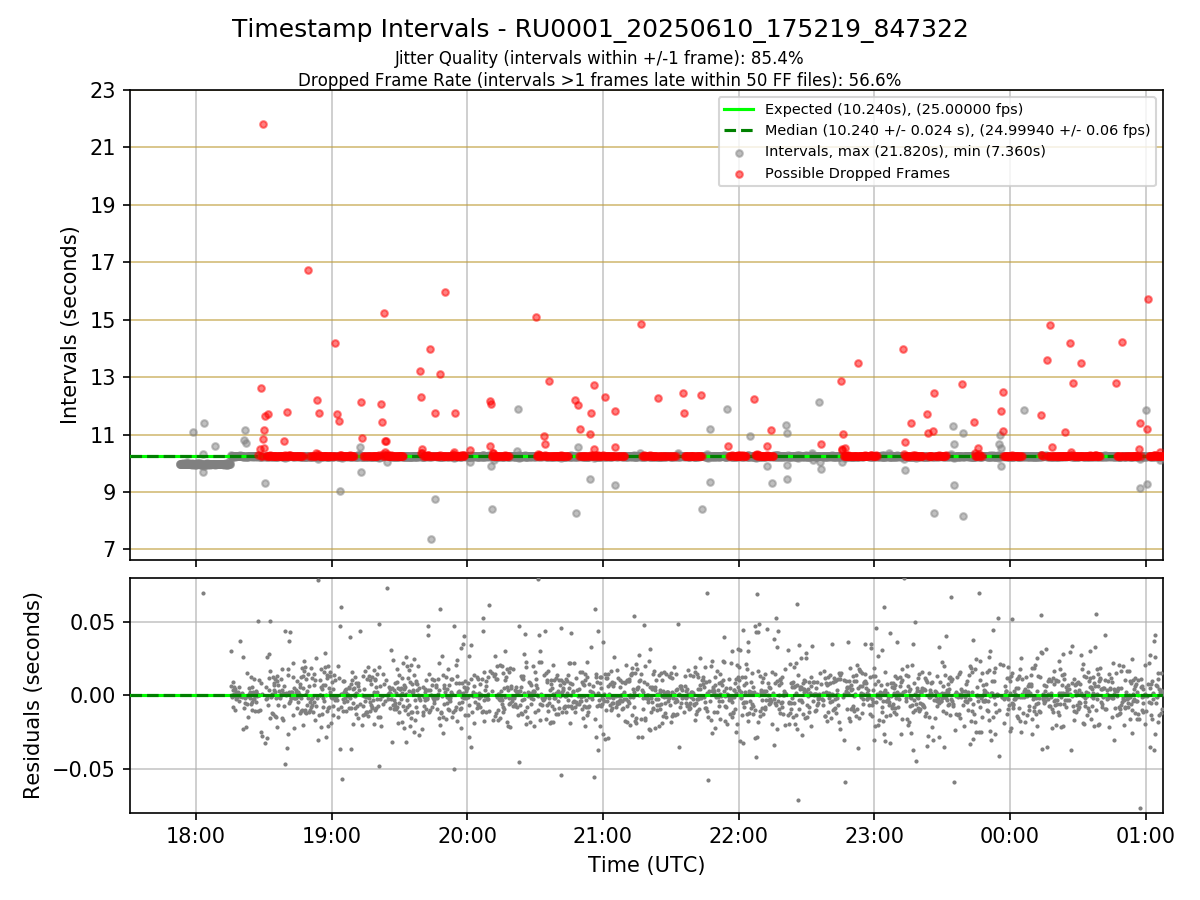1200x900 pixels.
Task: Click the x-axis tick label 22:00
Action: click(x=738, y=833)
